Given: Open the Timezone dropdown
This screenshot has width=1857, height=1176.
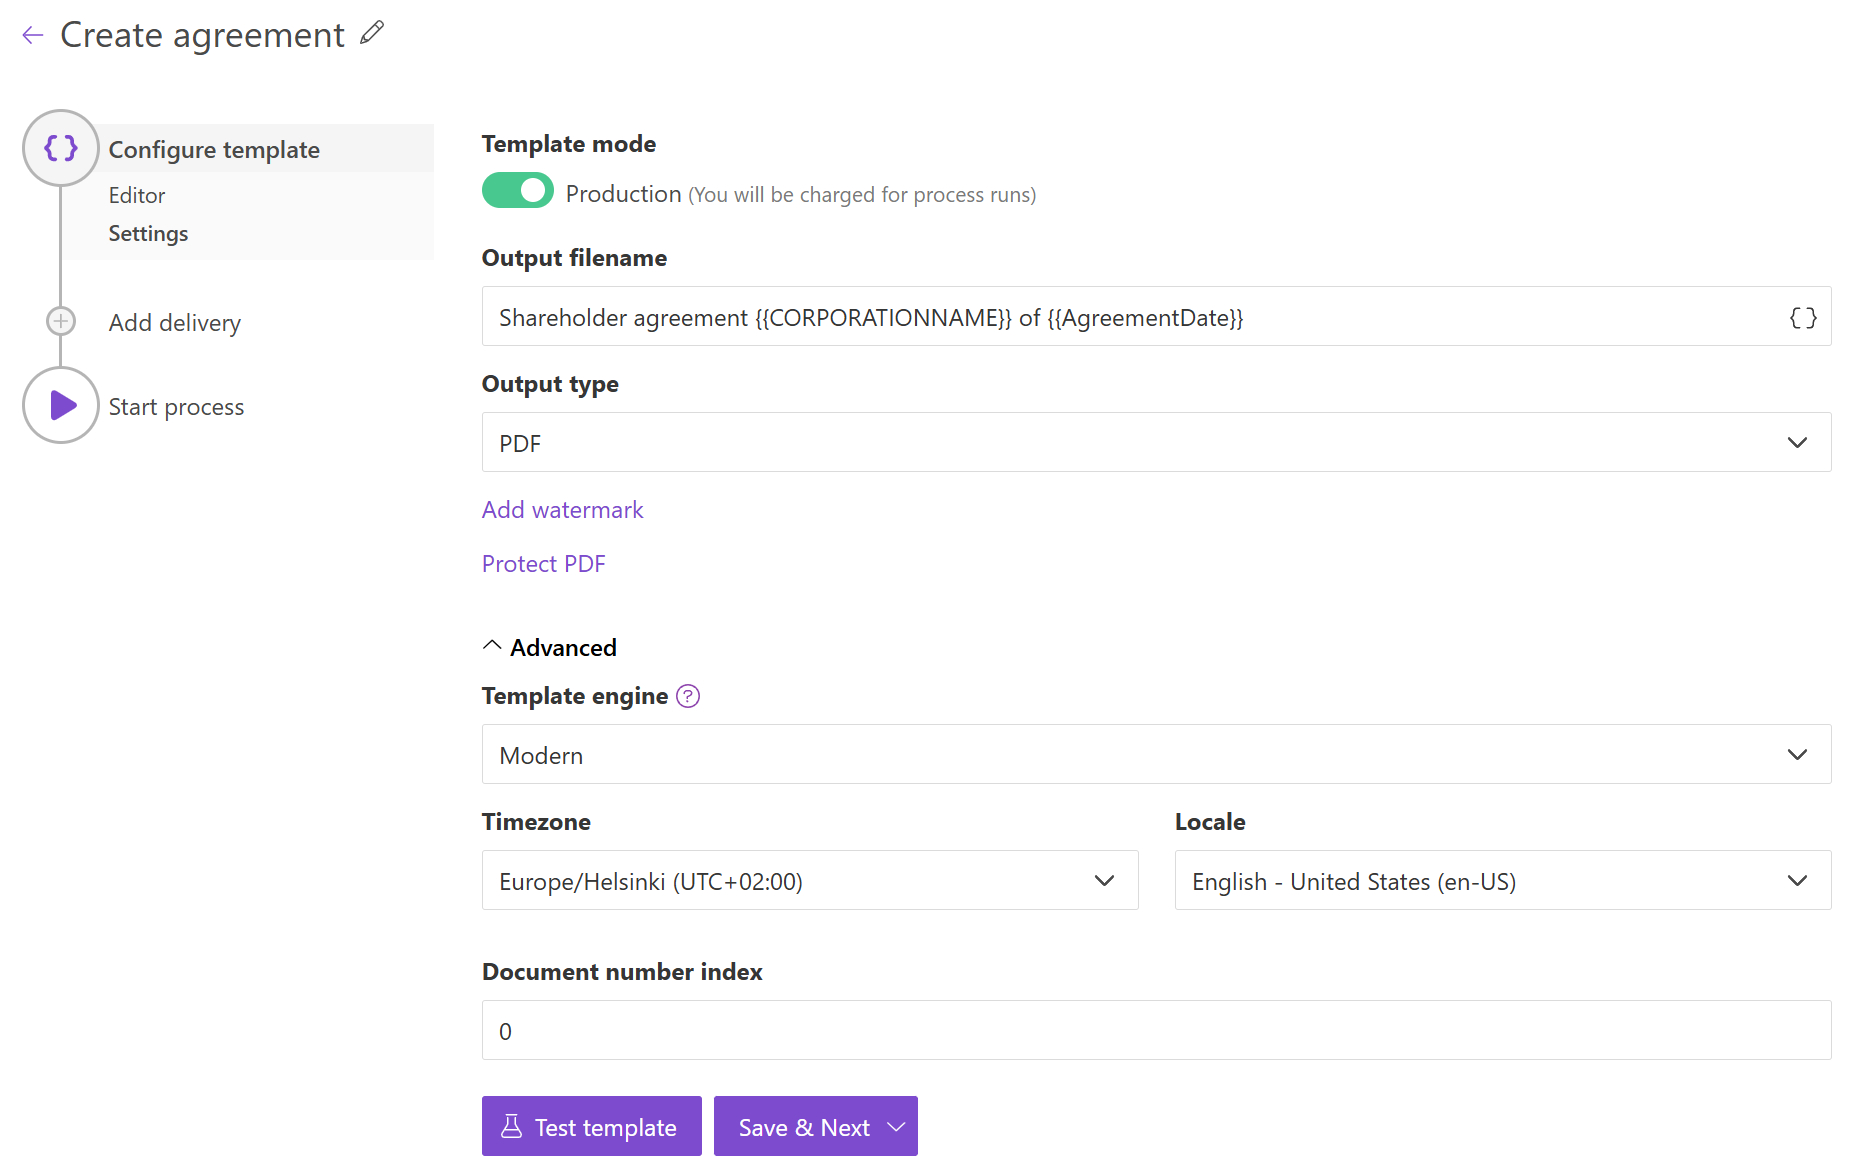Looking at the screenshot, I should pos(1105,881).
